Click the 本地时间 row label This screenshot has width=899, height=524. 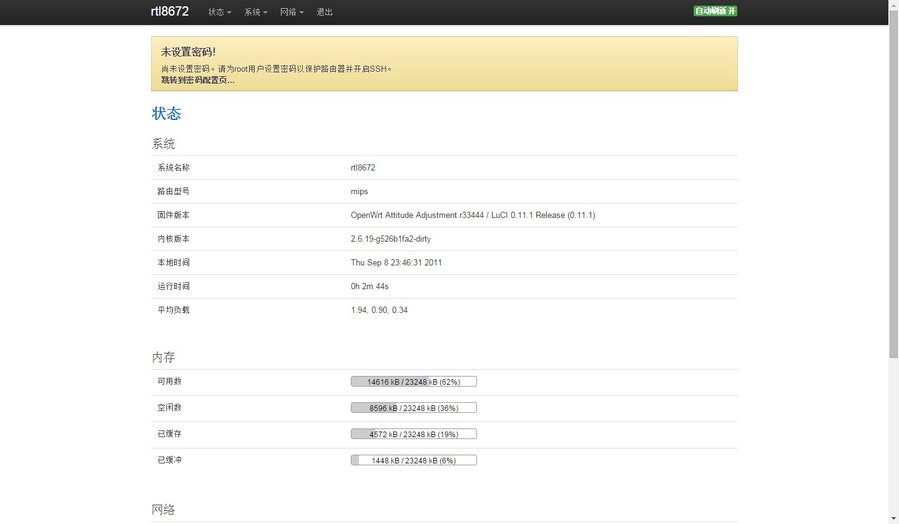[173, 263]
